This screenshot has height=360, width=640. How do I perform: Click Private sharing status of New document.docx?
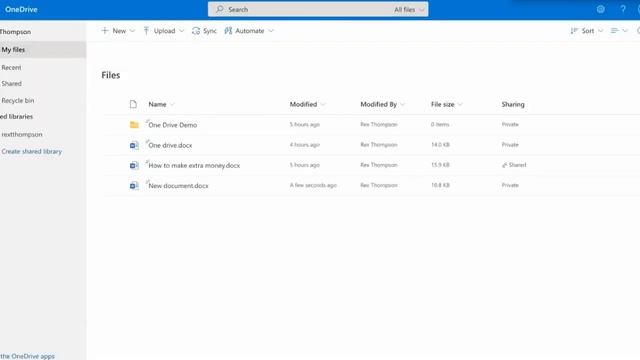[x=510, y=185]
